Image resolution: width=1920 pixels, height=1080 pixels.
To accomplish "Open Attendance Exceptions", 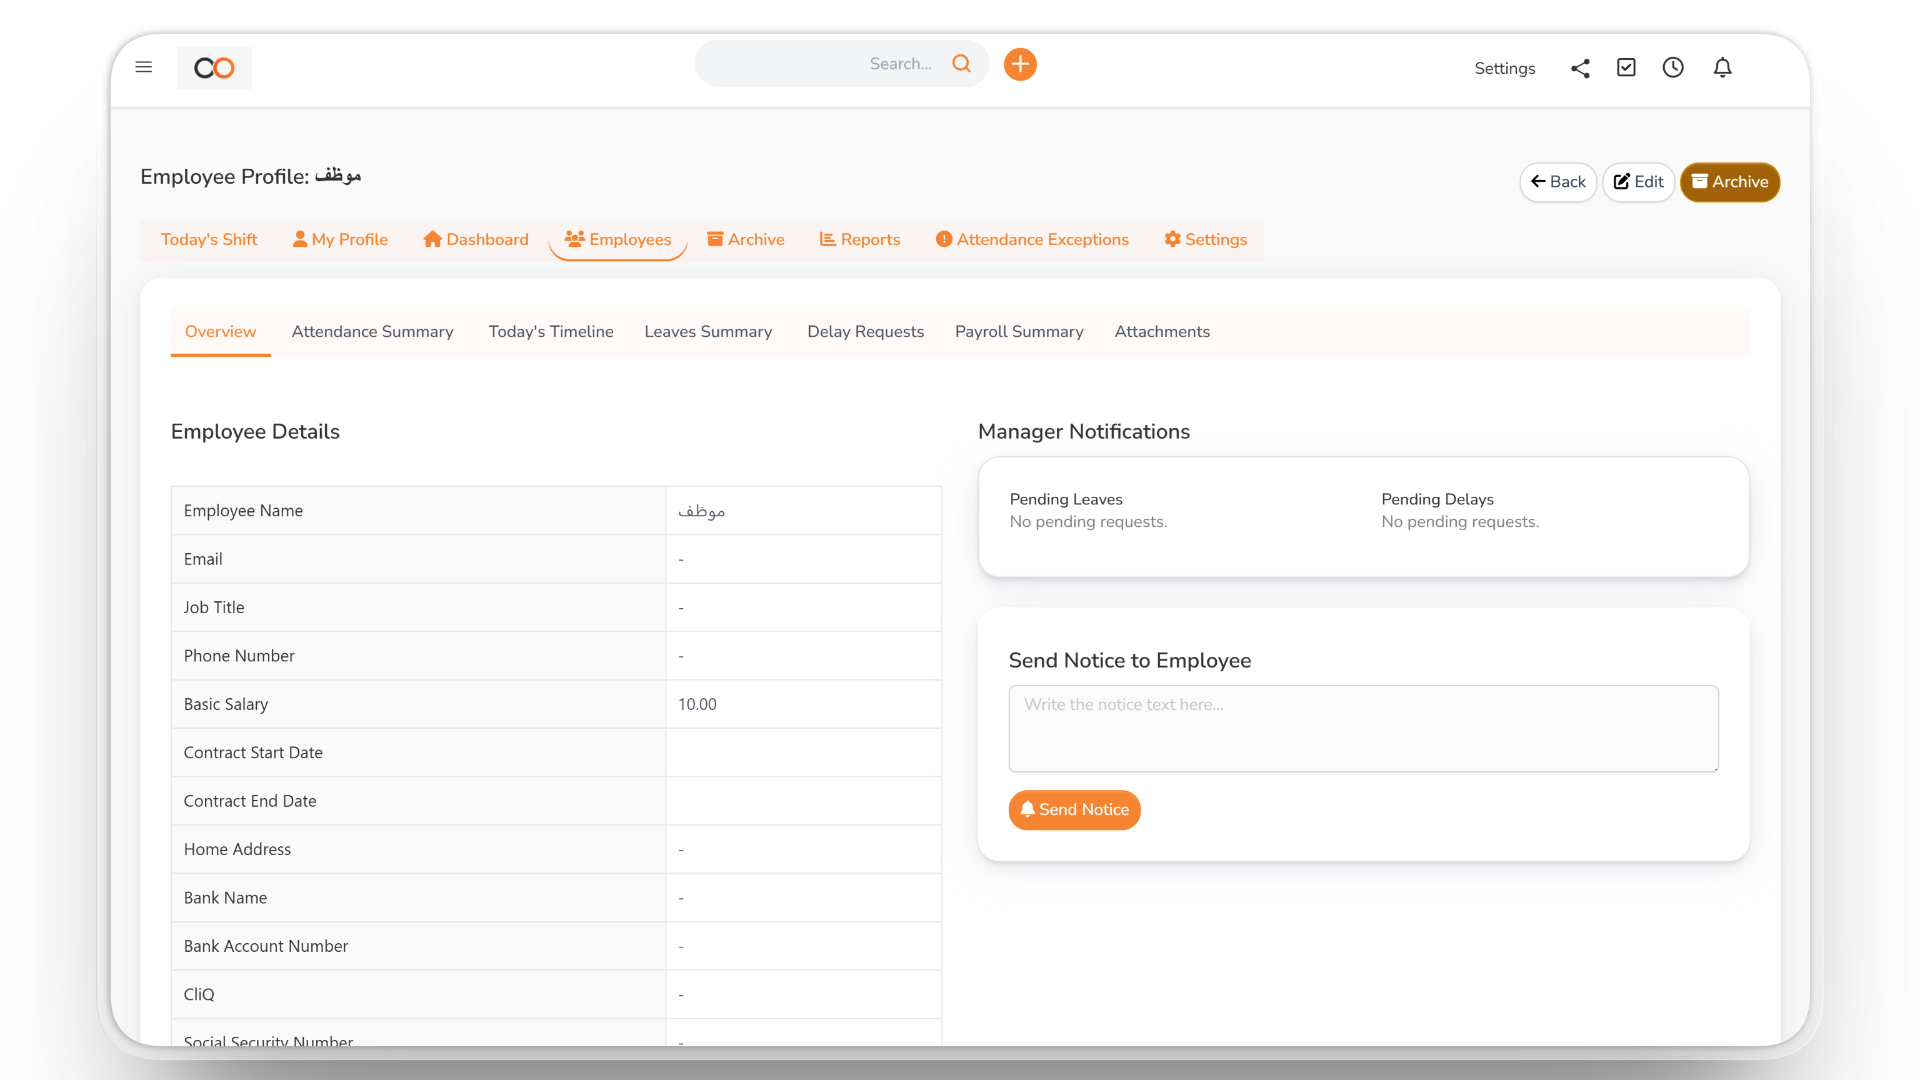I will pos(1032,239).
